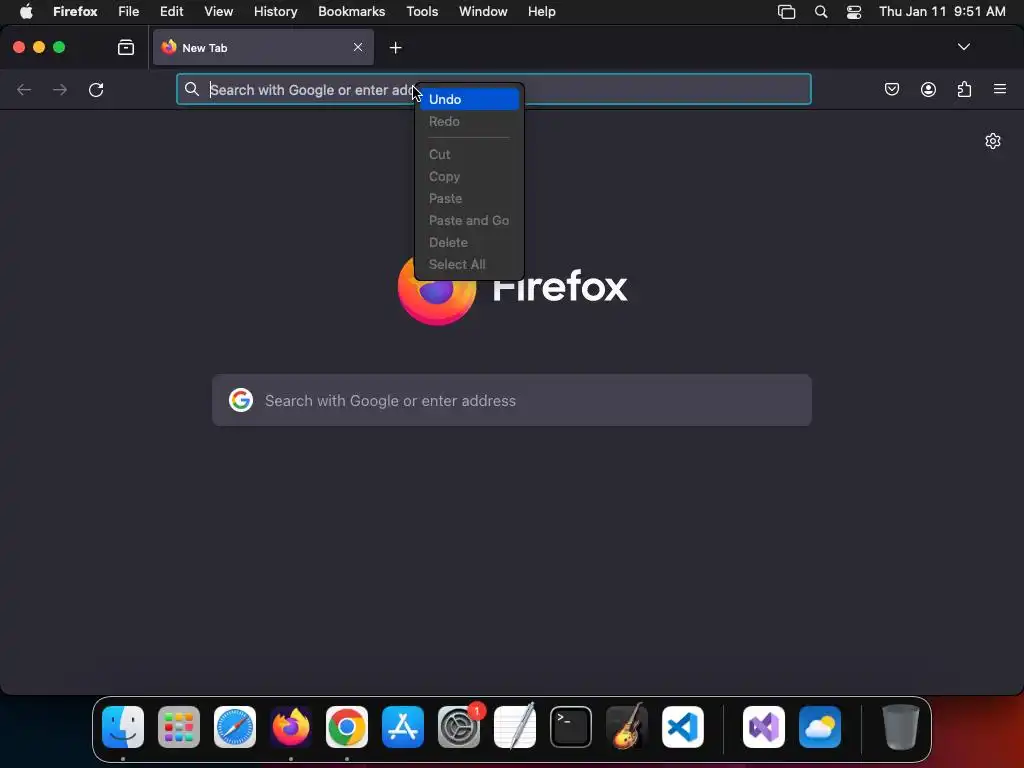
Task: Click the Firefox icon in the dock
Action: pyautogui.click(x=291, y=727)
